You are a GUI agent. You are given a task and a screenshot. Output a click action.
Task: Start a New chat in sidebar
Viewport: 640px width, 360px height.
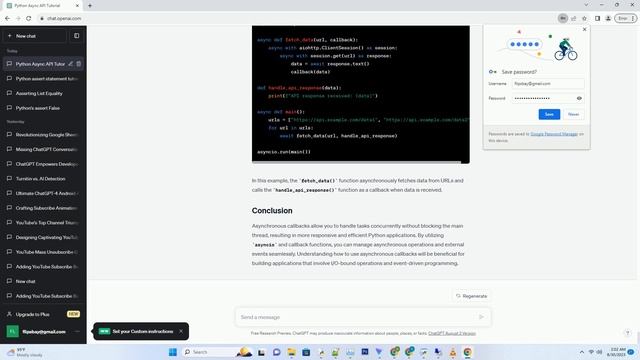click(x=35, y=36)
